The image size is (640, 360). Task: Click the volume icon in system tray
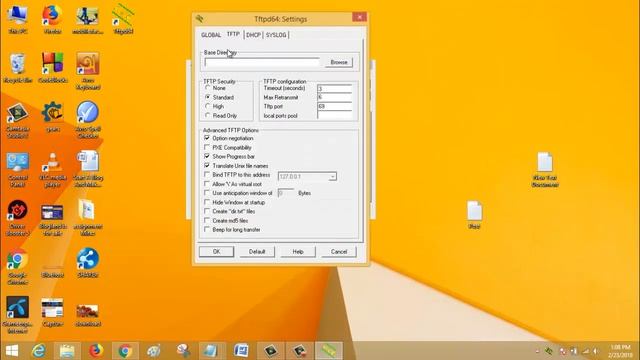596,351
